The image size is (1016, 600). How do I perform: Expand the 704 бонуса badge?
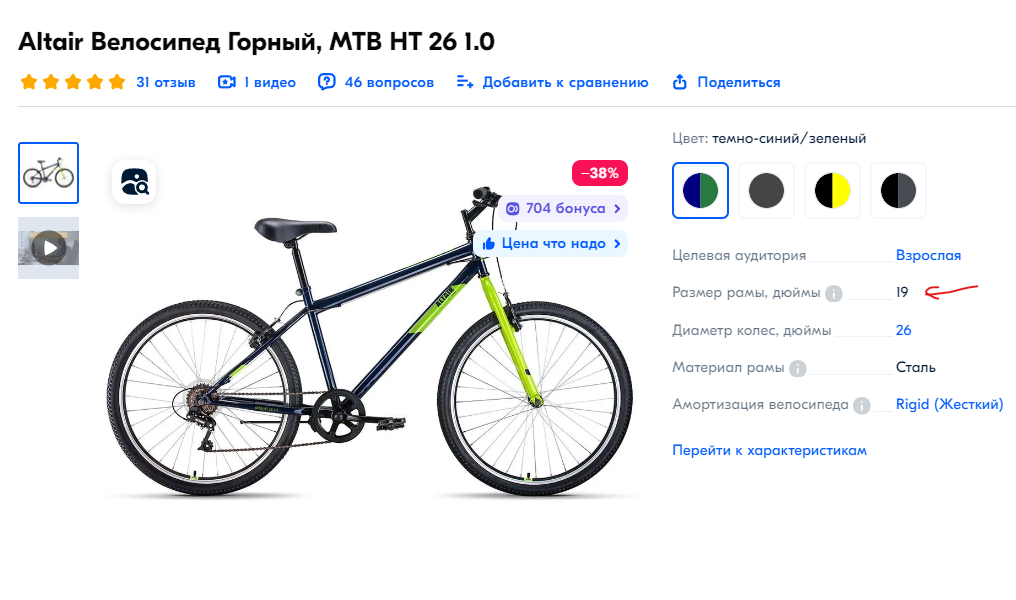(x=563, y=209)
